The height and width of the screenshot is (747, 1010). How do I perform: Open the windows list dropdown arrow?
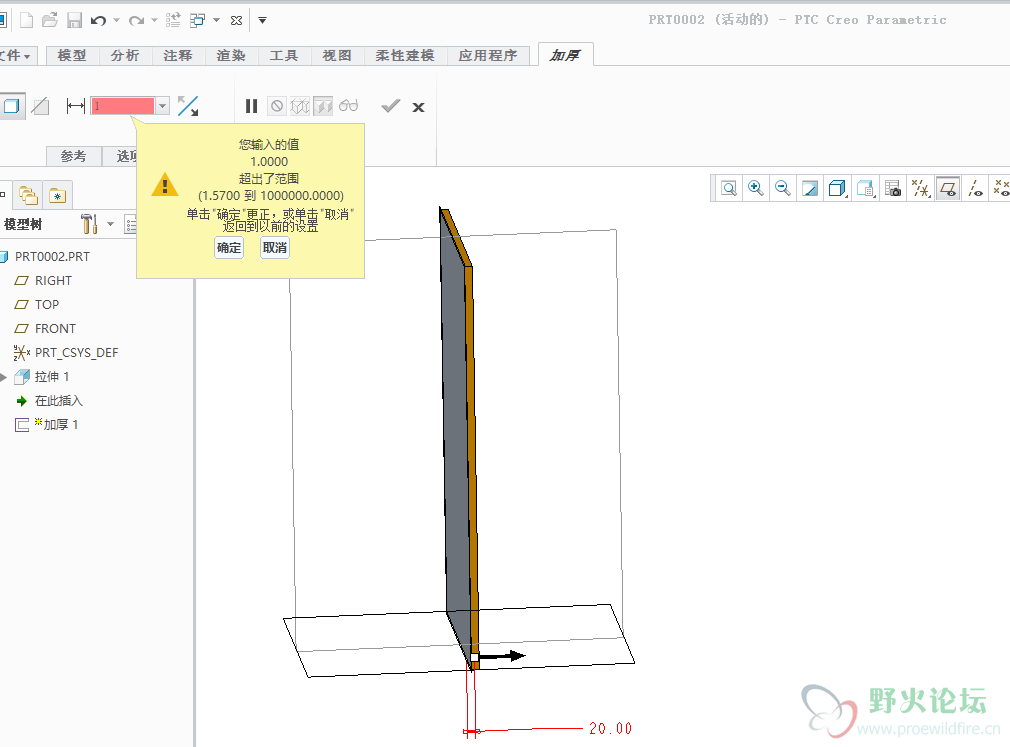tap(216, 21)
